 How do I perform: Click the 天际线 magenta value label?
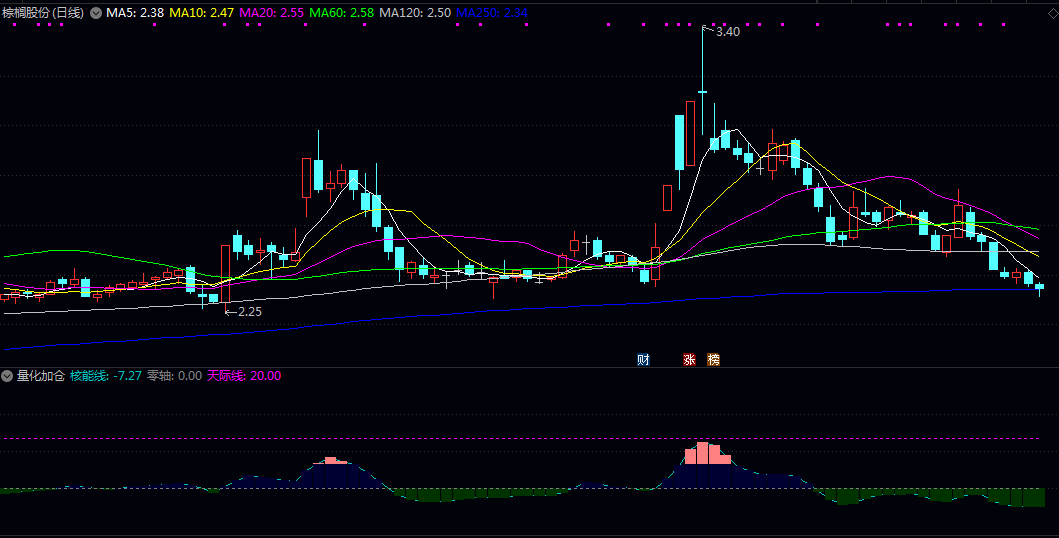pos(243,376)
